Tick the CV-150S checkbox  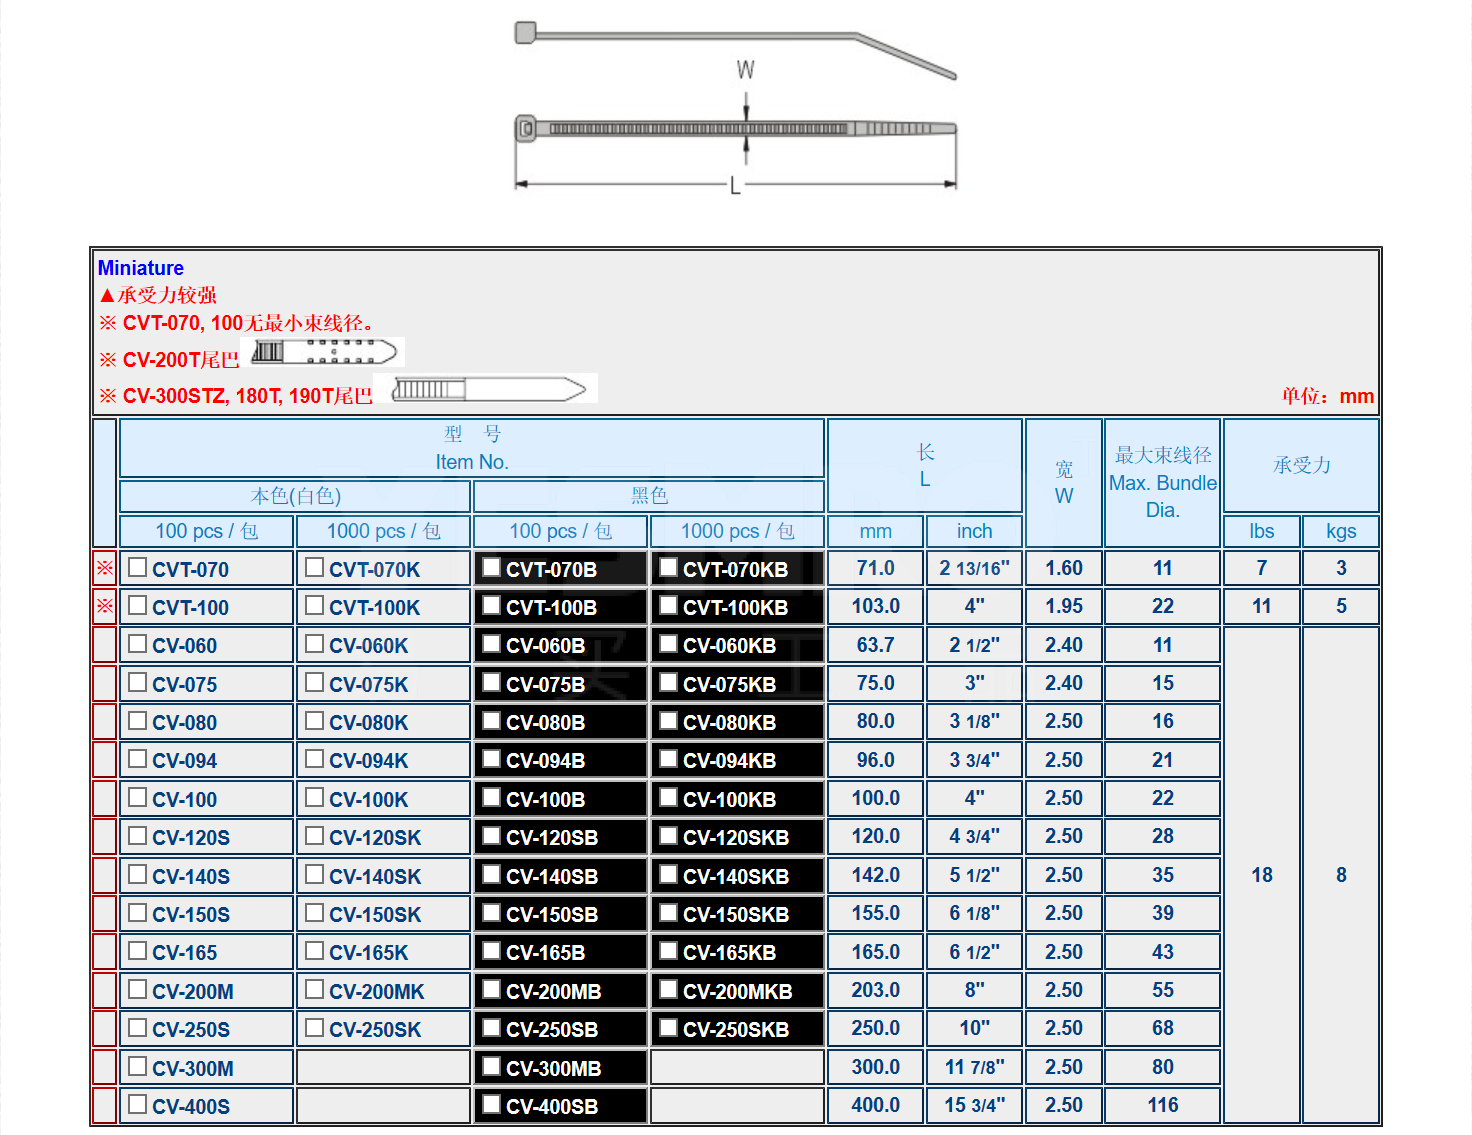tap(138, 912)
